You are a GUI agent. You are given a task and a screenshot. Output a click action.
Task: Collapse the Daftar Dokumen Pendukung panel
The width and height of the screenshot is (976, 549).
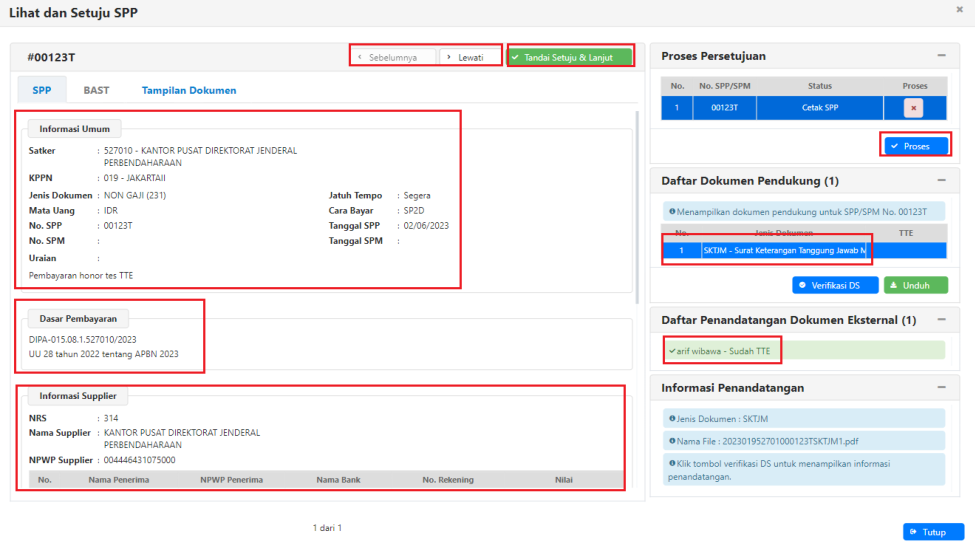941,181
